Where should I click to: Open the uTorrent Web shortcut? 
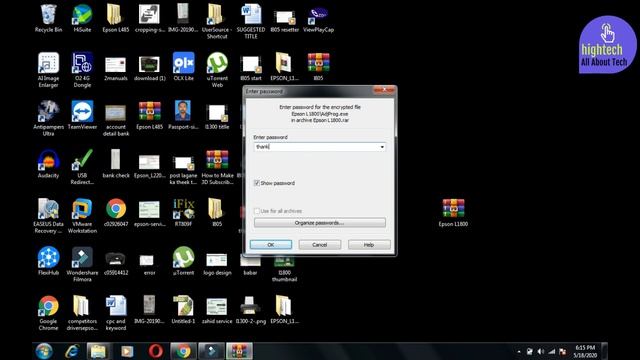217,69
